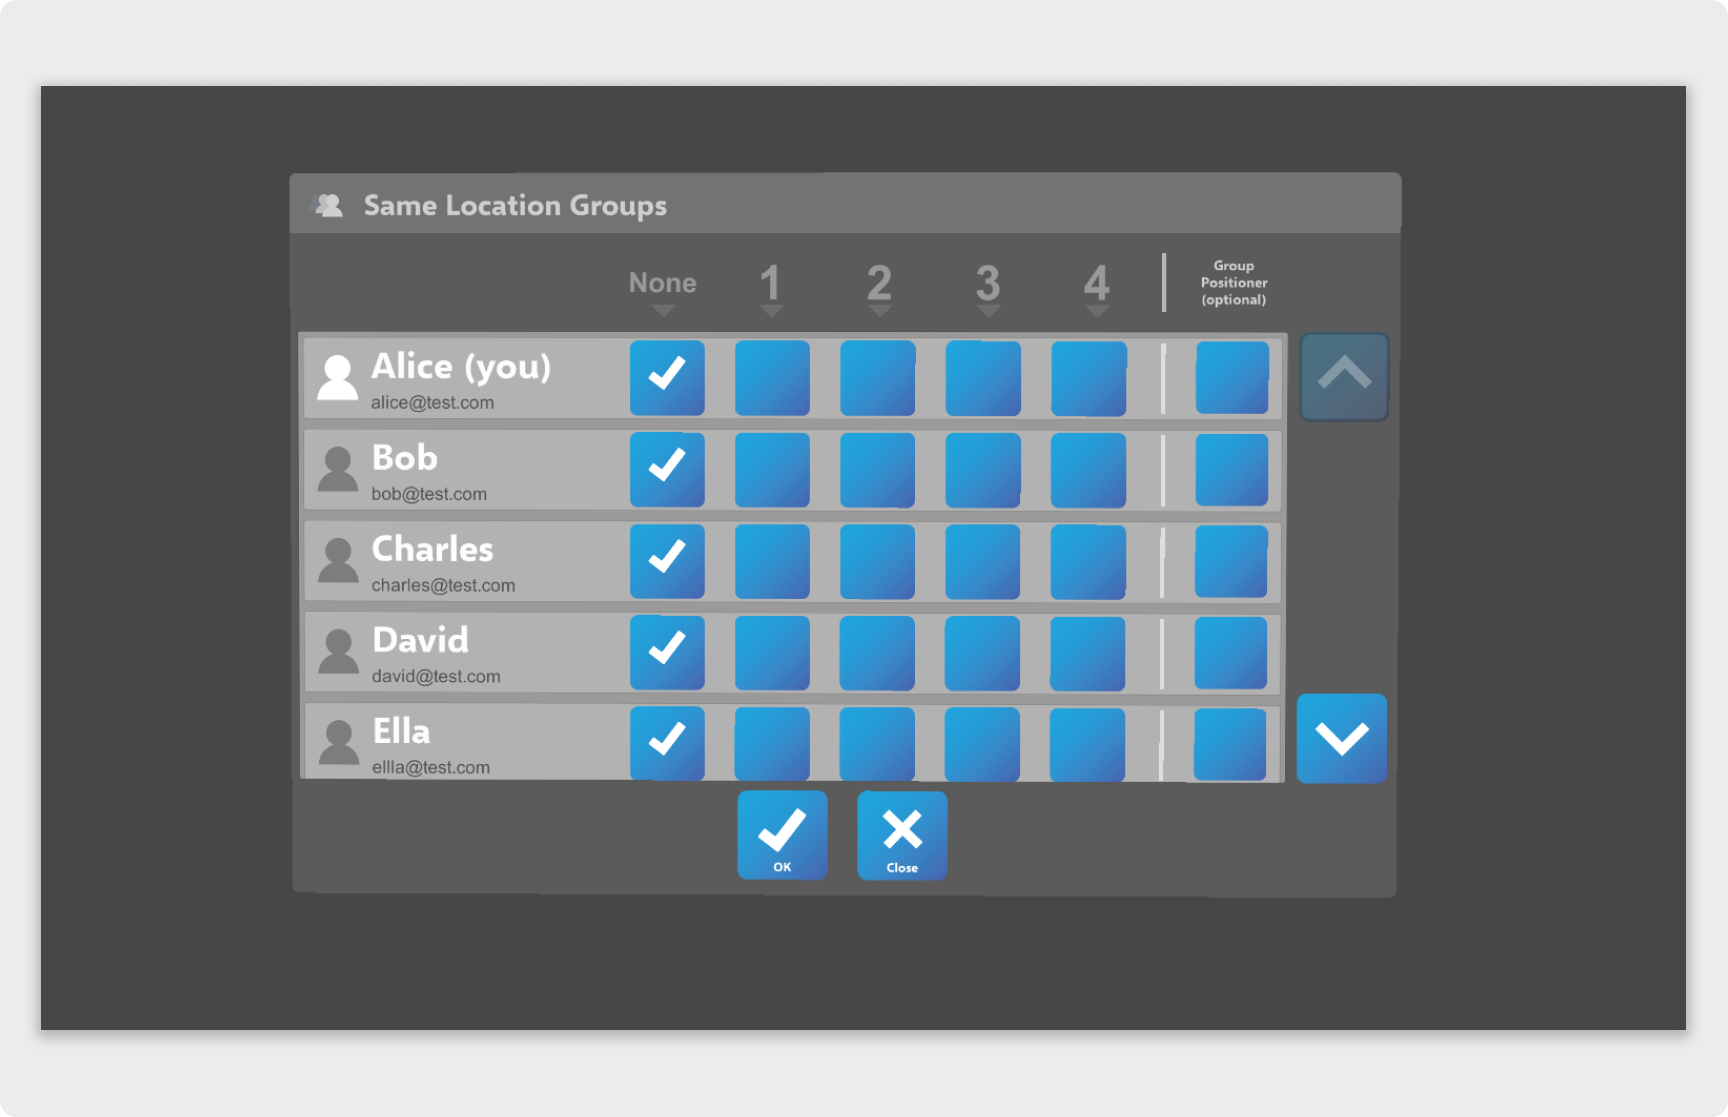Screen dimensions: 1728x1117
Task: Assign Bob to group 3
Action: 983,469
